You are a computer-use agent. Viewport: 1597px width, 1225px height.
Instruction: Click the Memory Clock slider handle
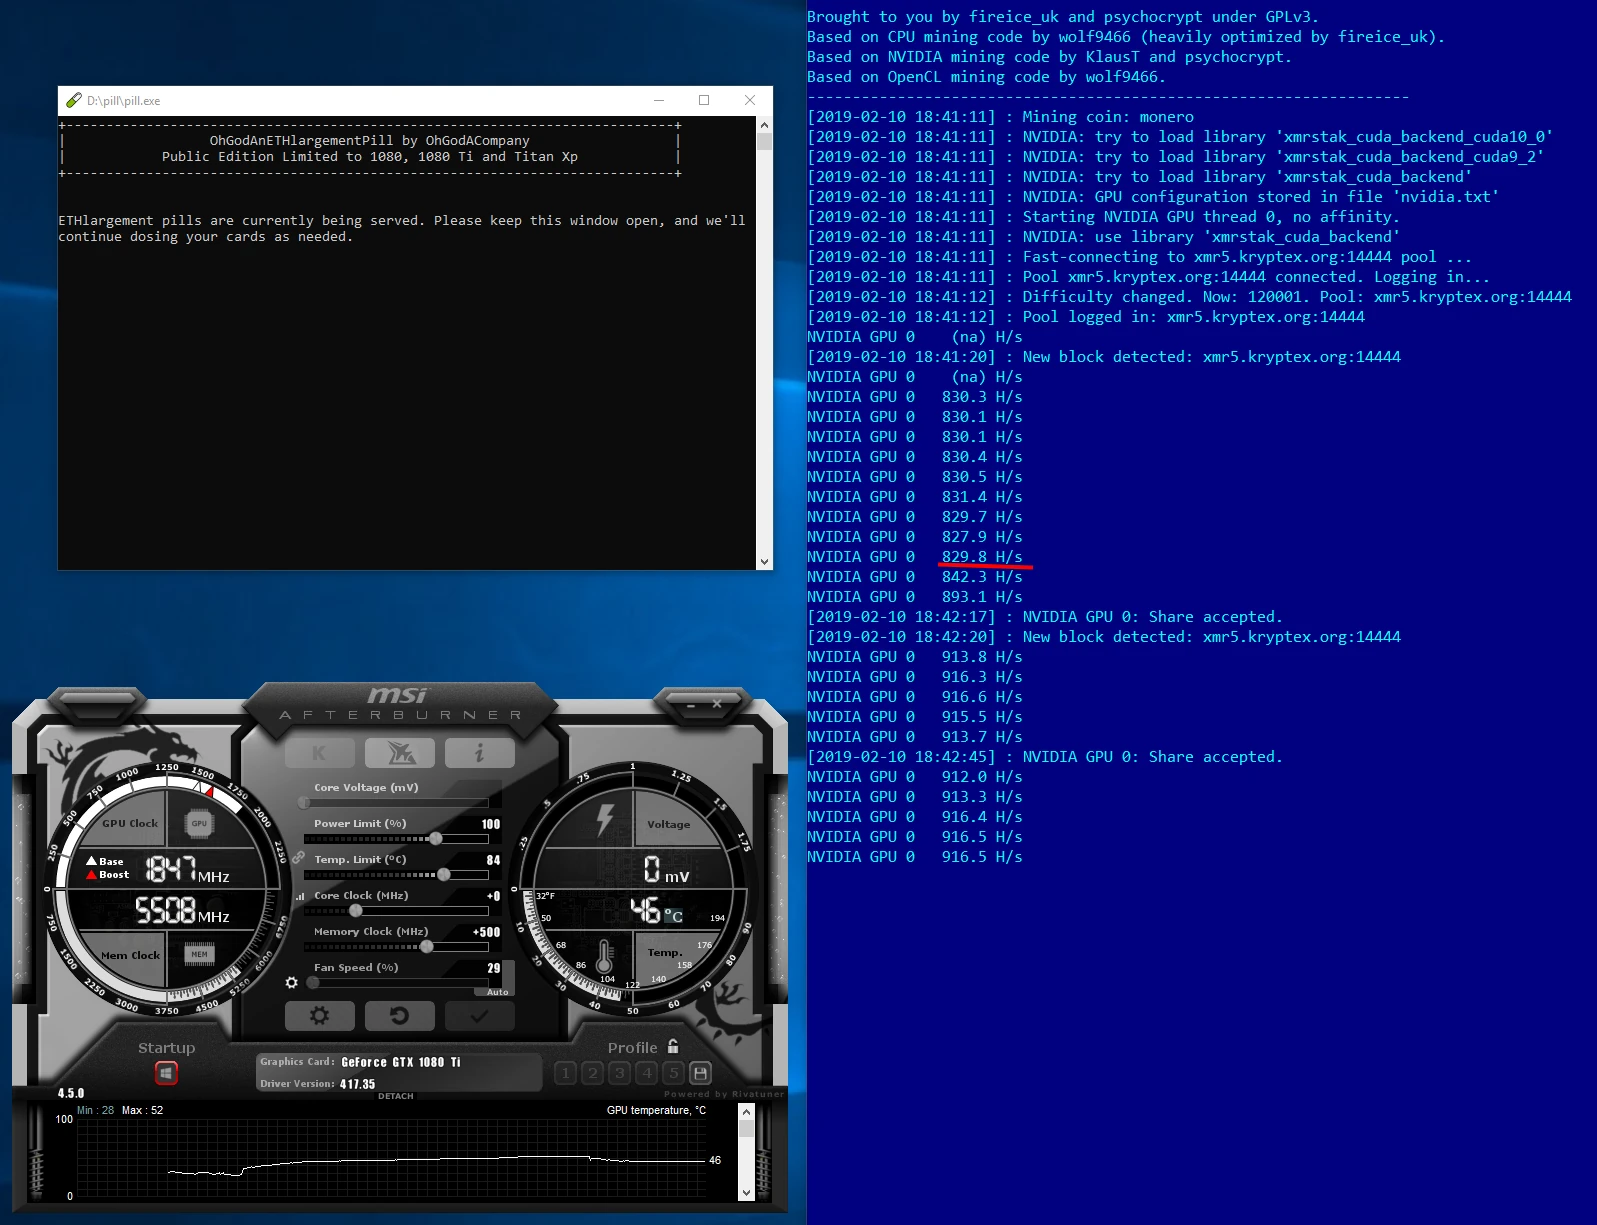tap(427, 946)
